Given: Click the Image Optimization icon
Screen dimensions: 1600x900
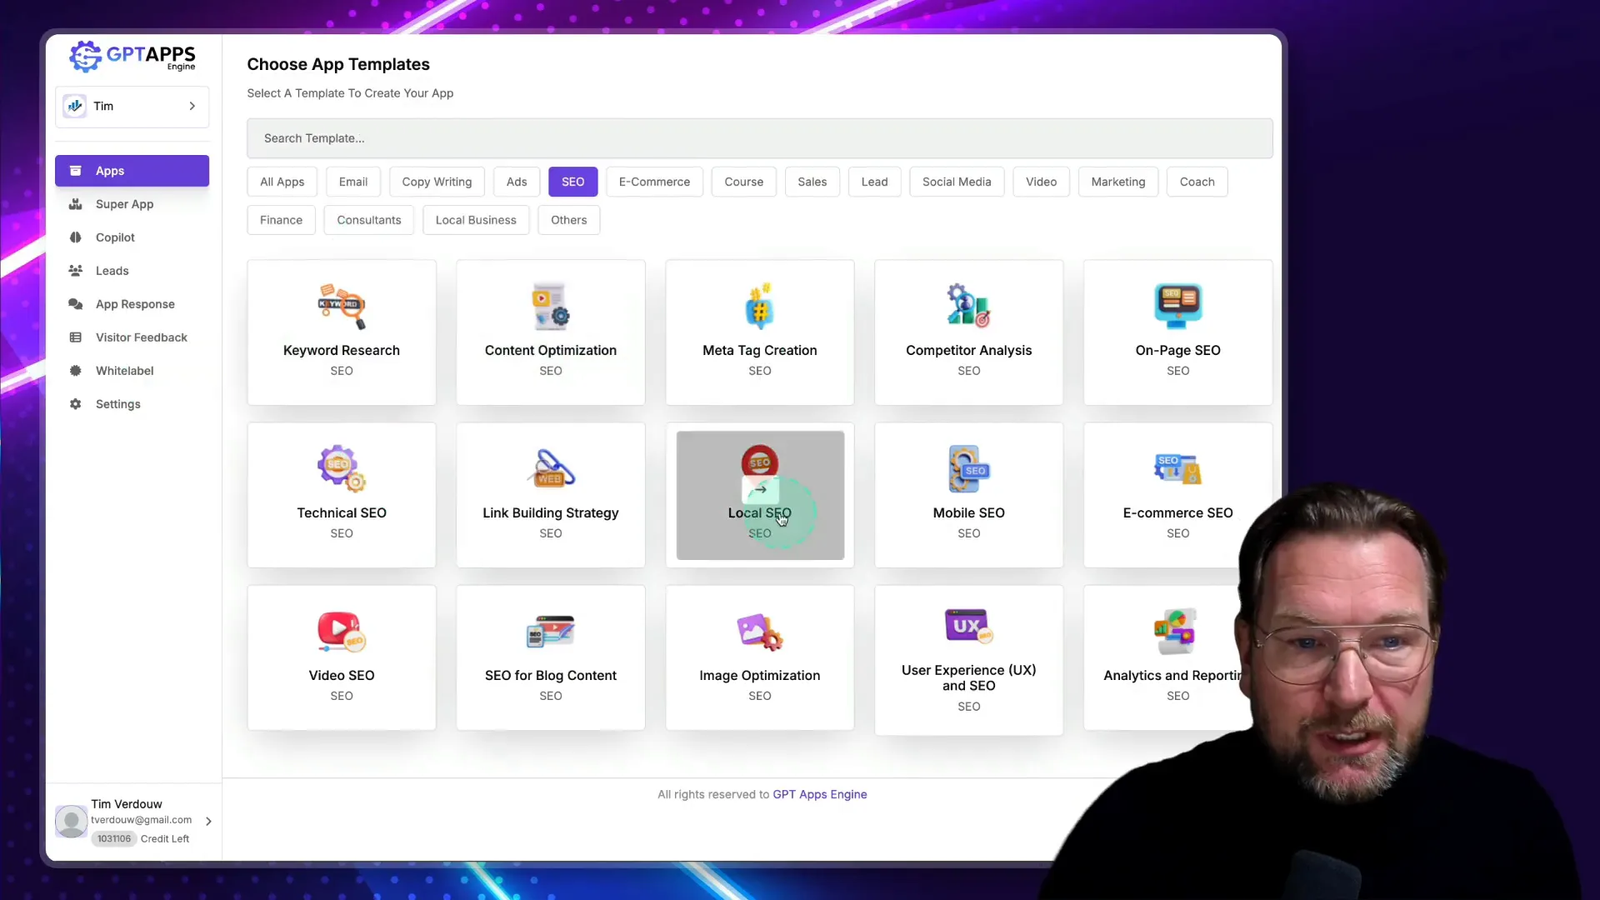Looking at the screenshot, I should (759, 631).
